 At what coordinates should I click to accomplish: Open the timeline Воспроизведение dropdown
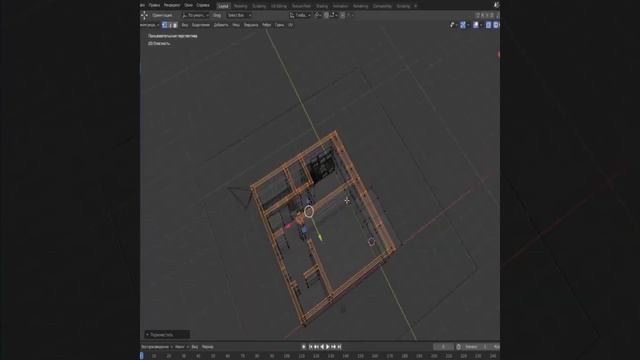tap(156, 347)
